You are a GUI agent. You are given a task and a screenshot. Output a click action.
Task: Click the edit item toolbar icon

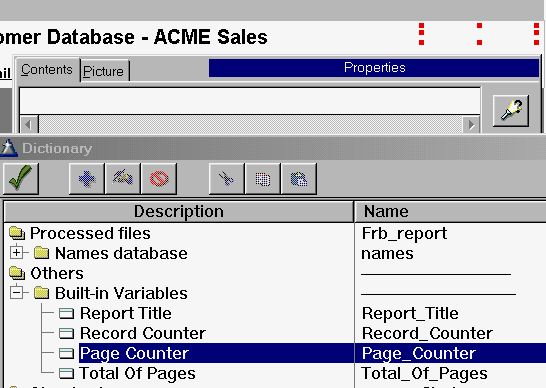tap(123, 179)
